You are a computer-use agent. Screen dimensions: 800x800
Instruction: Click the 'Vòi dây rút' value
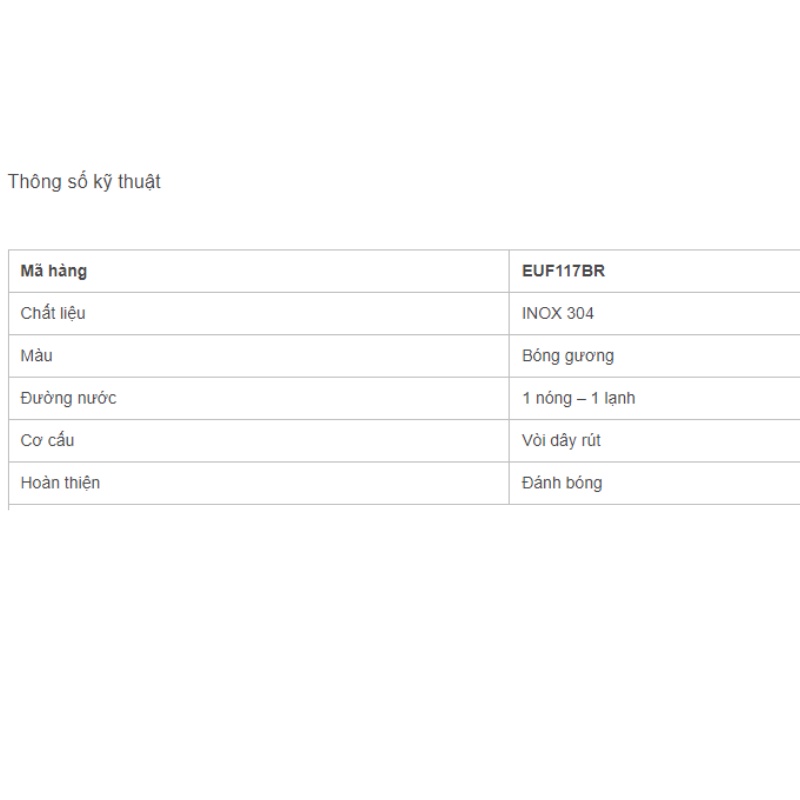coord(561,441)
